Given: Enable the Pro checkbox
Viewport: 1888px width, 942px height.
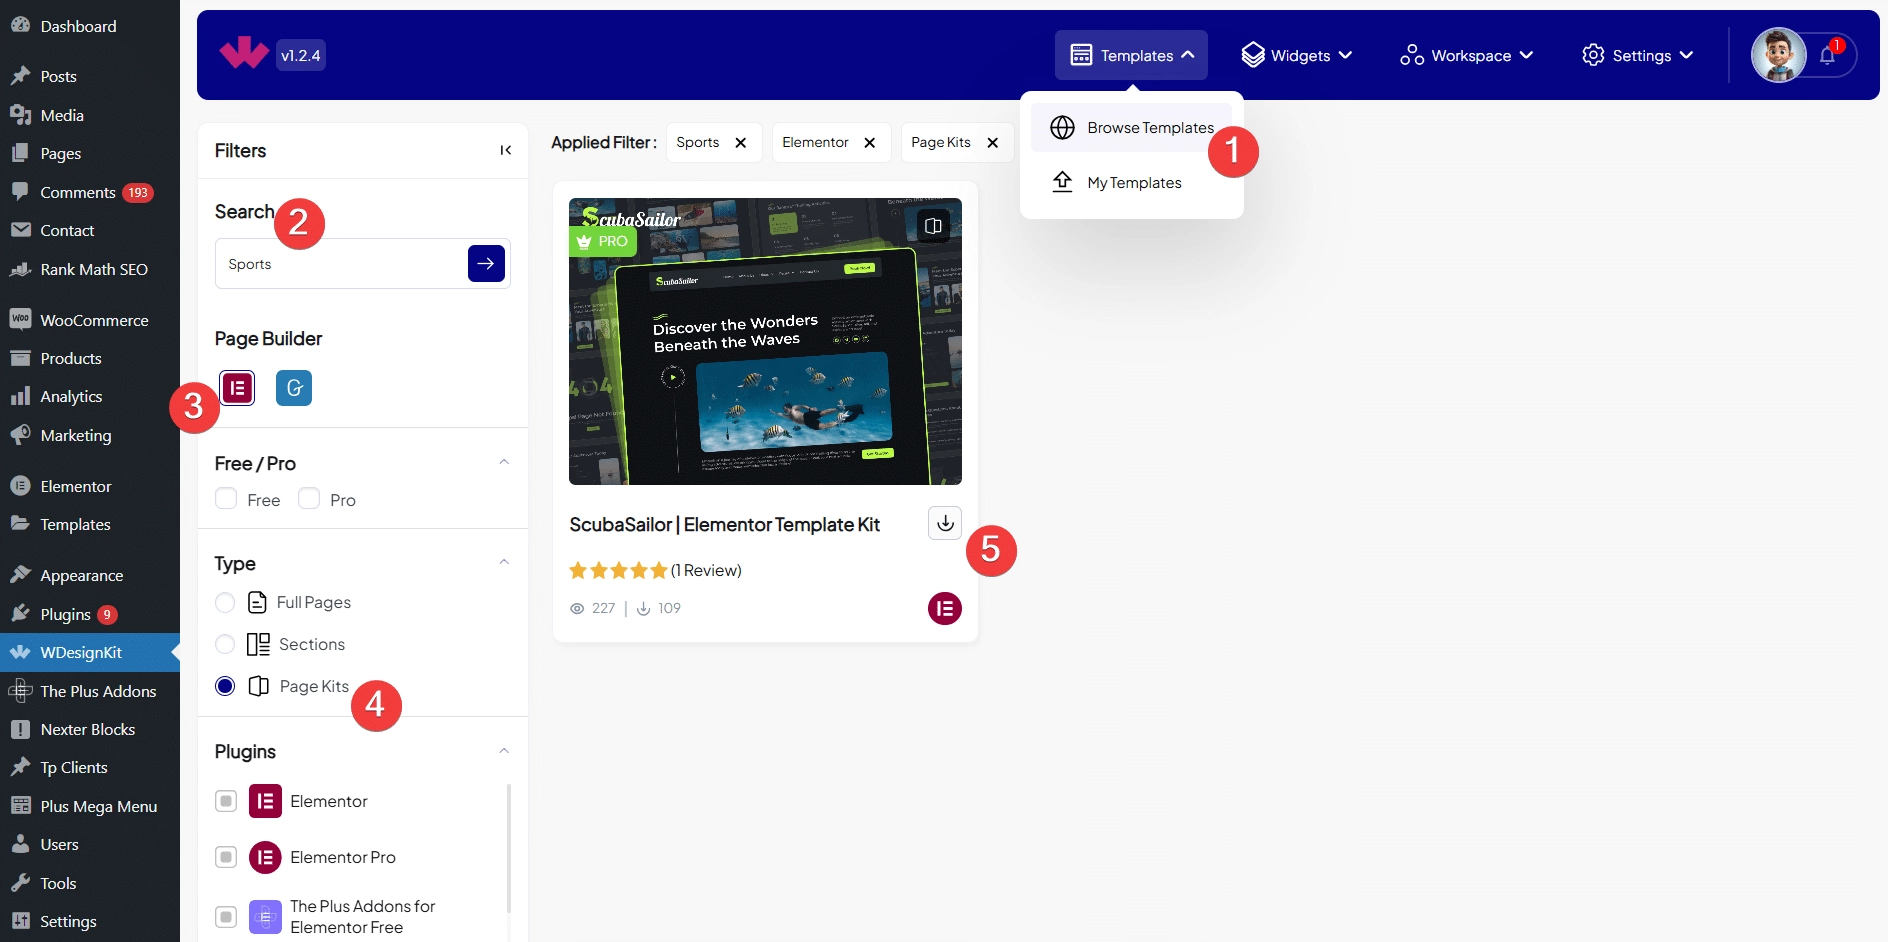Looking at the screenshot, I should click(x=310, y=499).
